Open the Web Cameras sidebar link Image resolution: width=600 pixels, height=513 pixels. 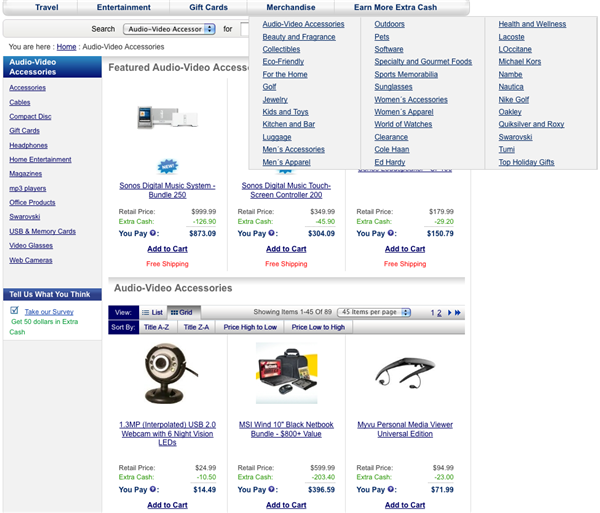point(31,260)
